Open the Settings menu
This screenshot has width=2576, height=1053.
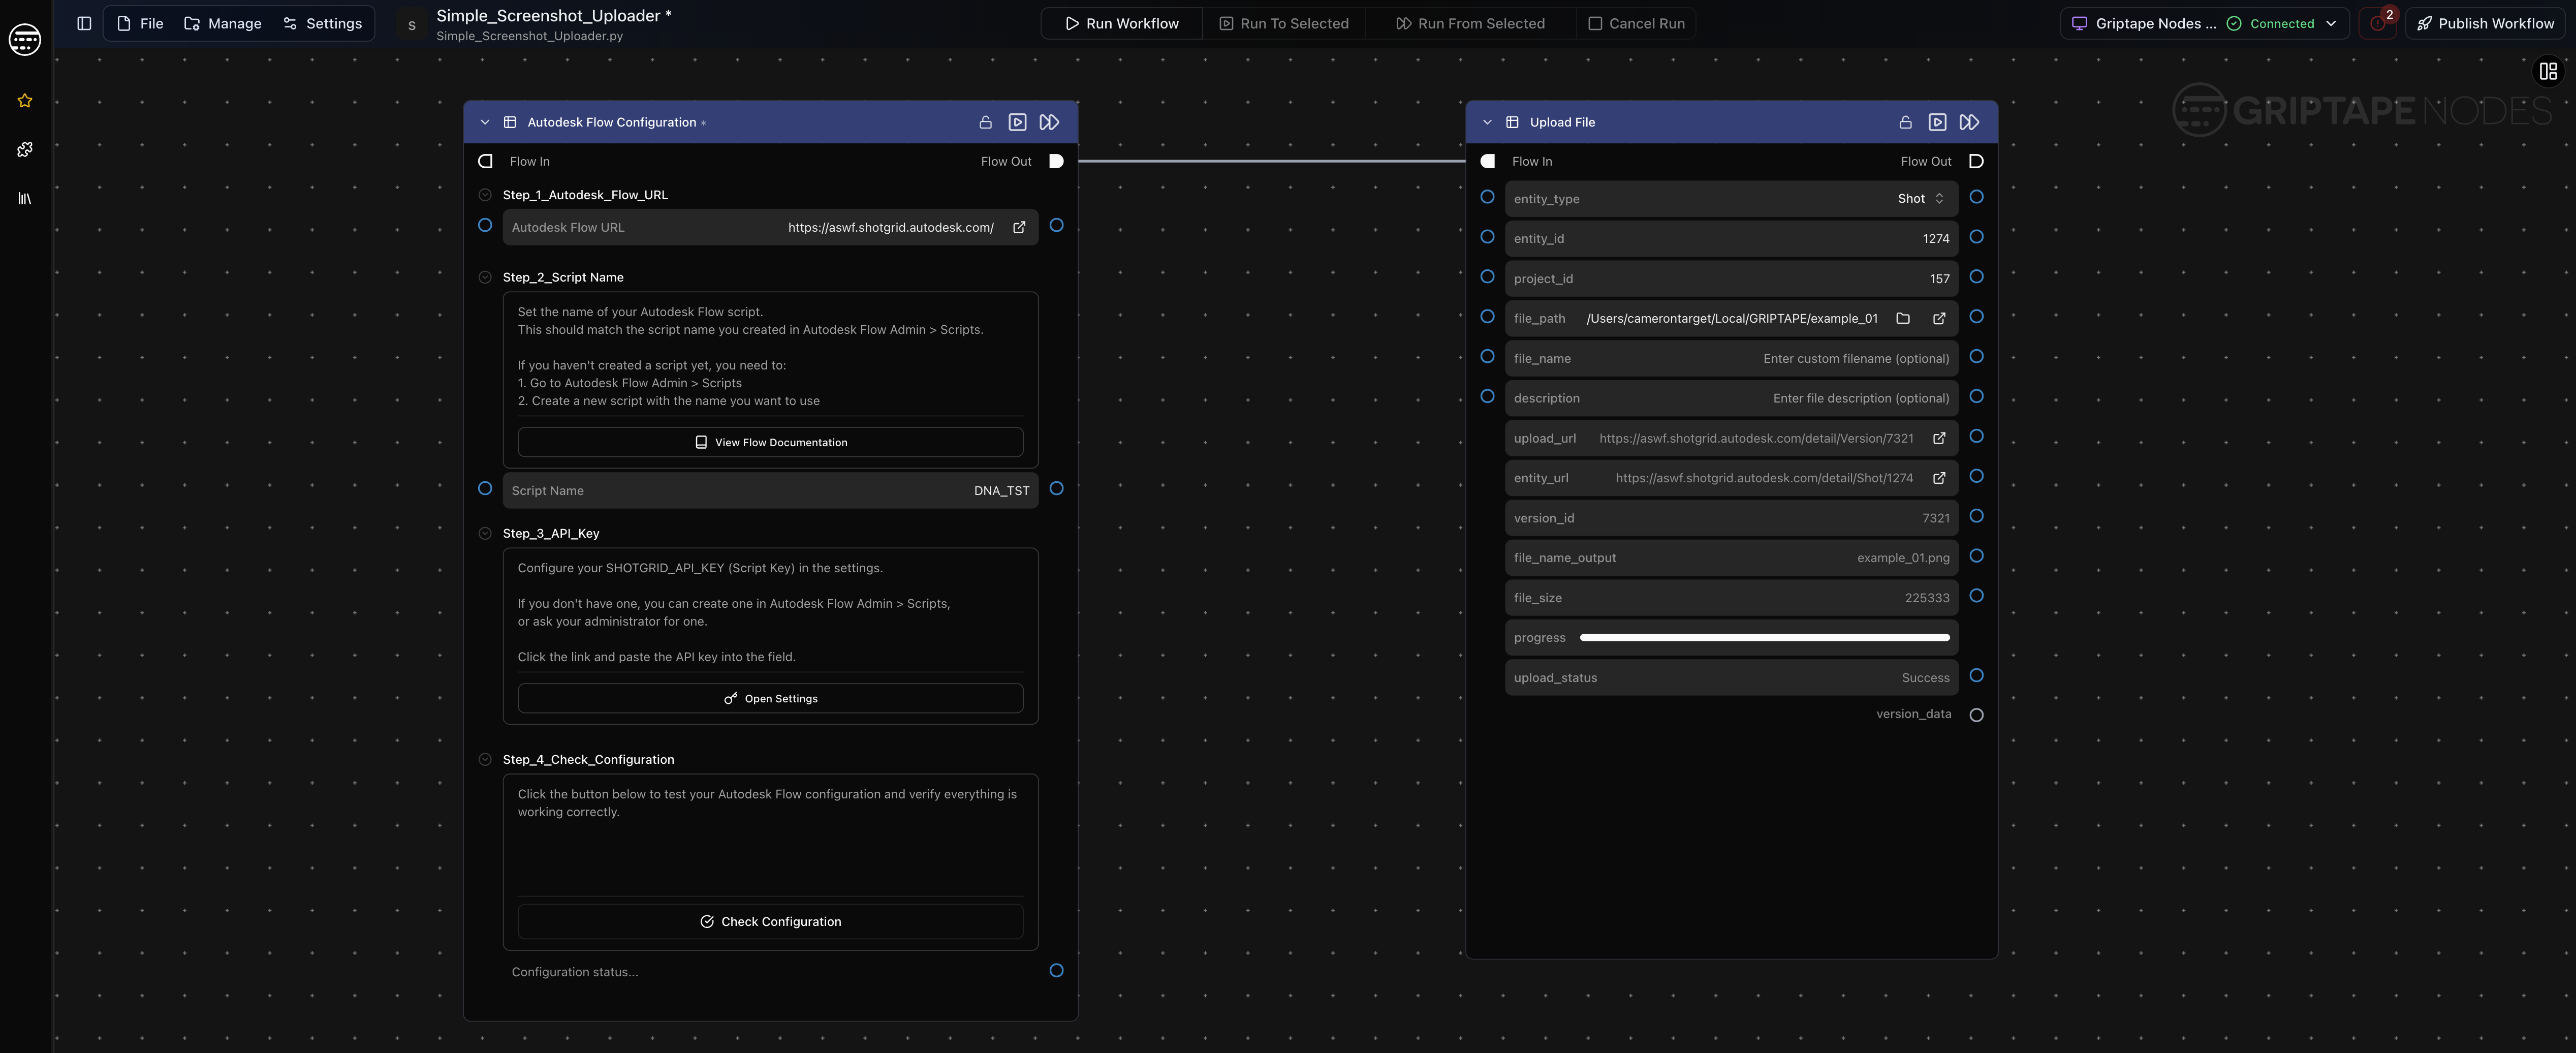point(322,23)
